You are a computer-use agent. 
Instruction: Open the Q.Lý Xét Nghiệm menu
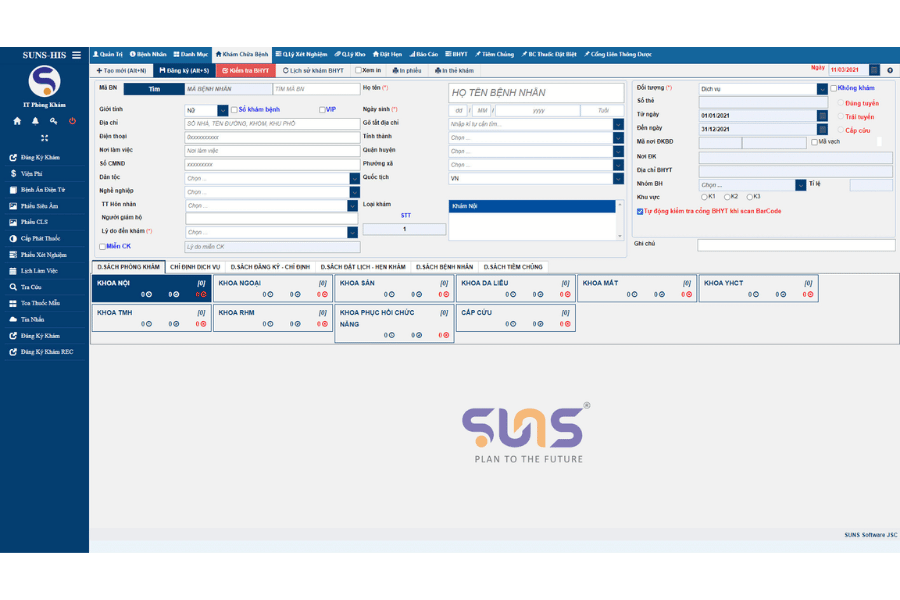[301, 55]
